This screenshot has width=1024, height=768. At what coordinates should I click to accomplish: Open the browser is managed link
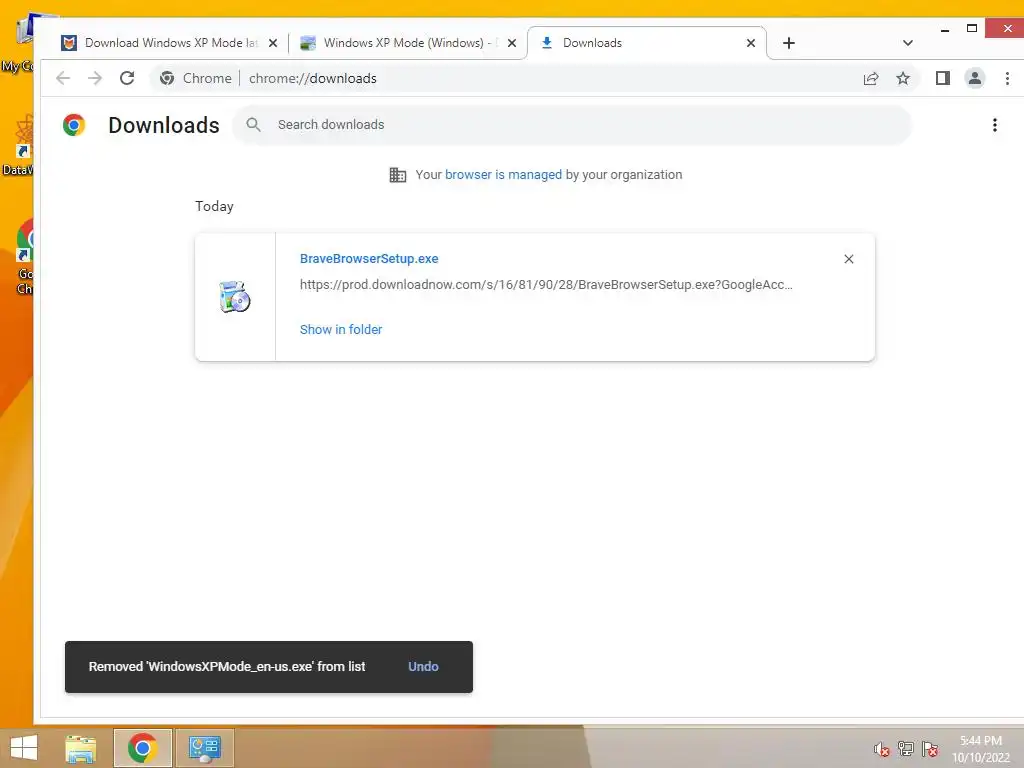[x=503, y=175]
